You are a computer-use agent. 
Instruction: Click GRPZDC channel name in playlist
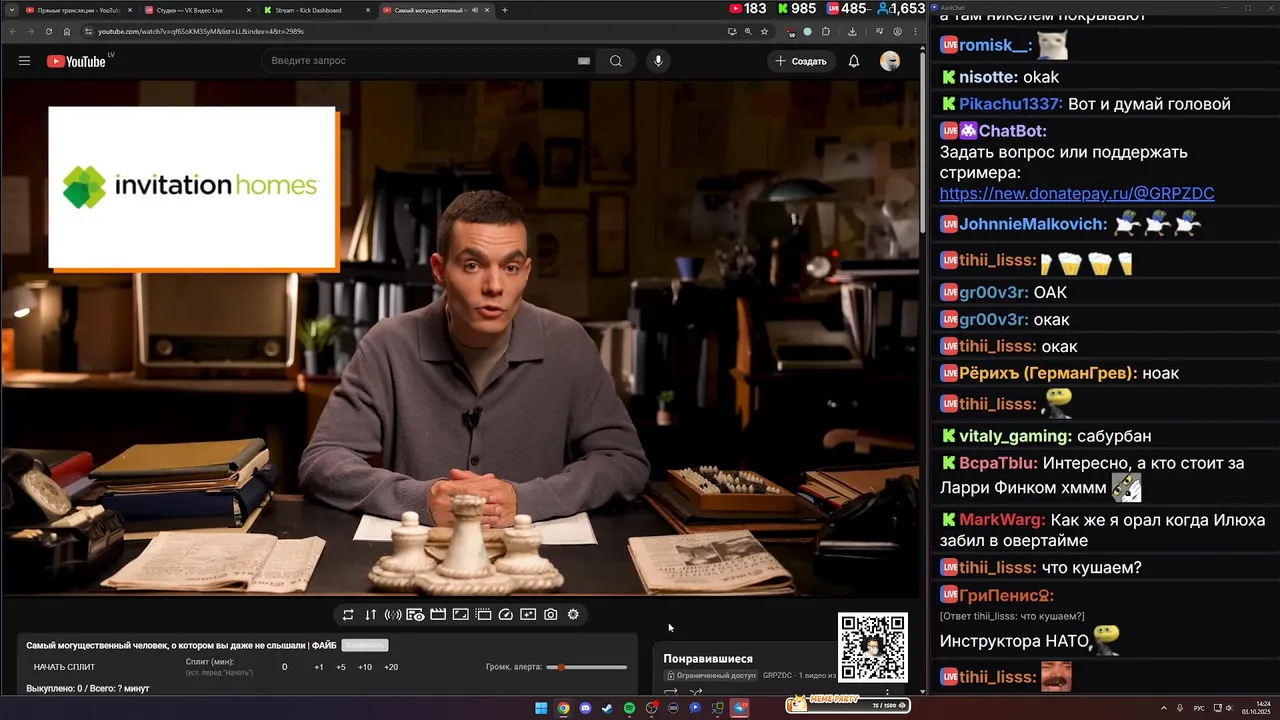pyautogui.click(x=778, y=675)
